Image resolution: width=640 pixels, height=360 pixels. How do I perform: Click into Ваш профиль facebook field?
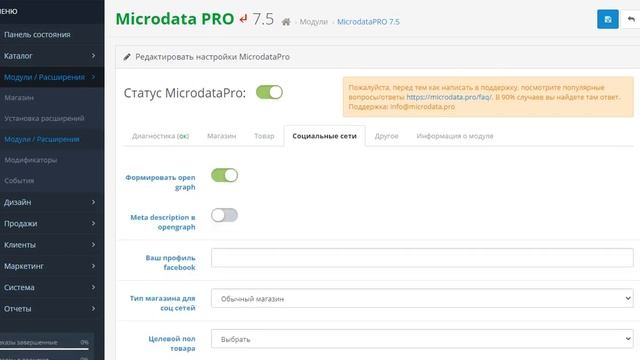[x=422, y=258]
